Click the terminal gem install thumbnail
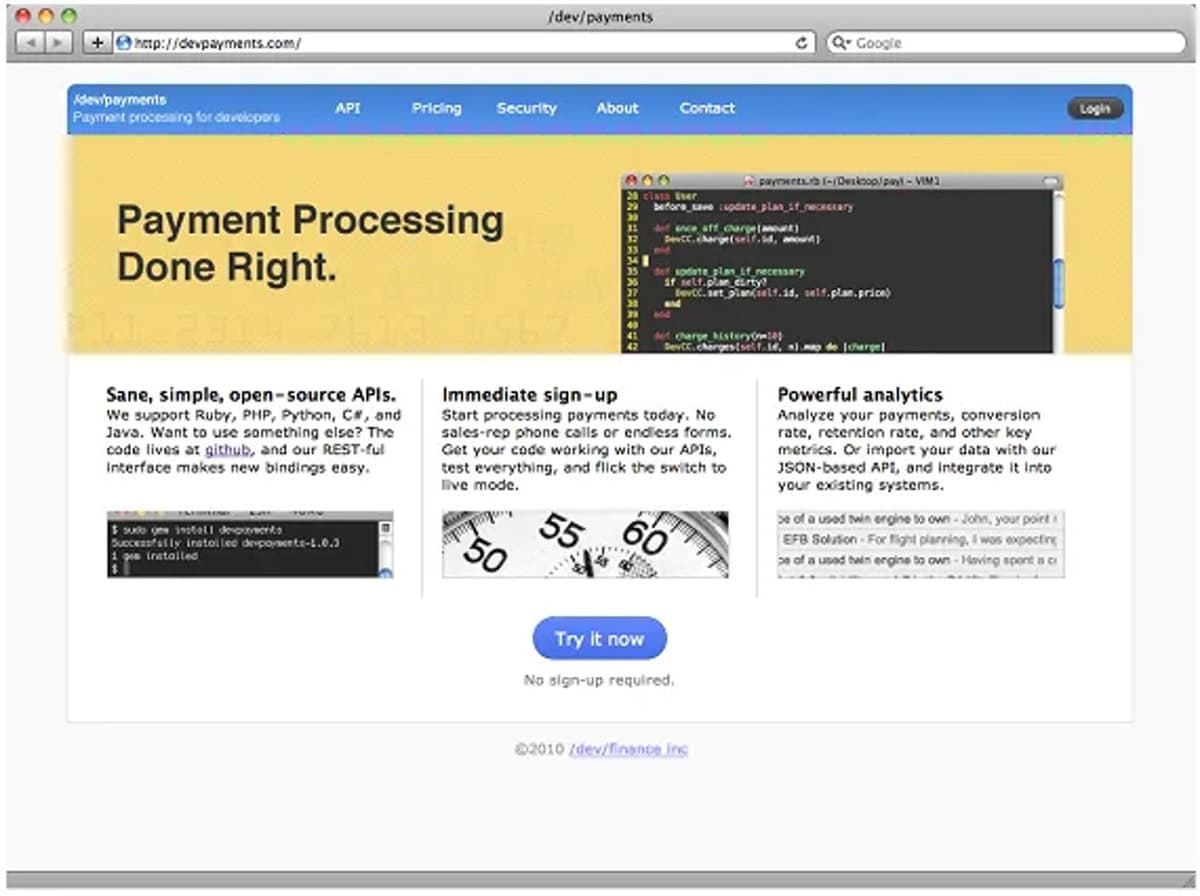The width and height of the screenshot is (1200, 896). (x=250, y=544)
